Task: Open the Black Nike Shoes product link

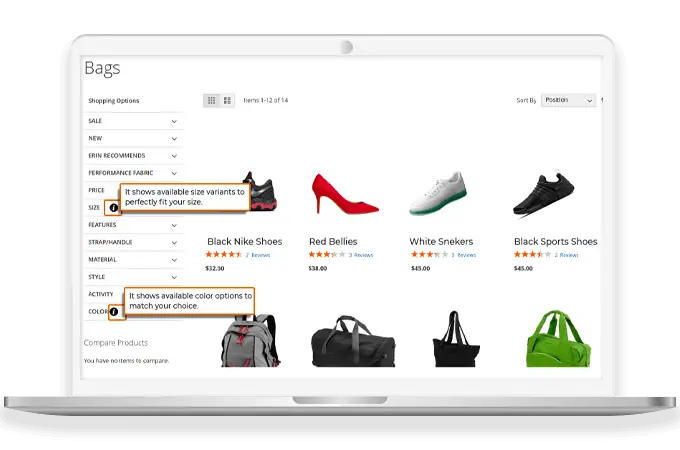Action: (245, 241)
